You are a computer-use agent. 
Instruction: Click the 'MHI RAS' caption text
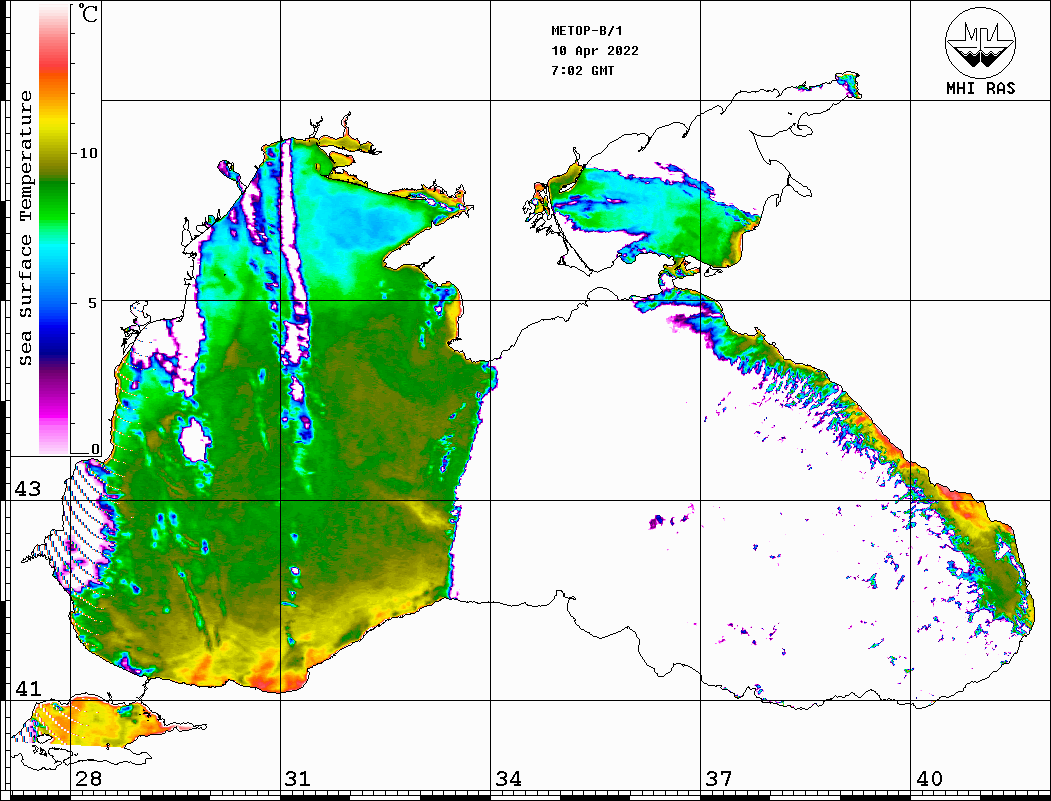pyautogui.click(x=981, y=88)
